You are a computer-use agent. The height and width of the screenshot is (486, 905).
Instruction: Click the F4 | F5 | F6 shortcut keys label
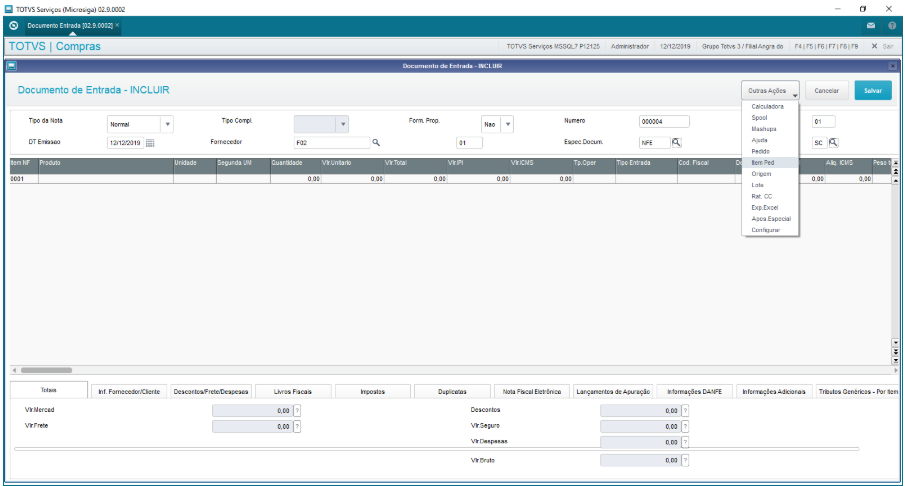click(826, 46)
